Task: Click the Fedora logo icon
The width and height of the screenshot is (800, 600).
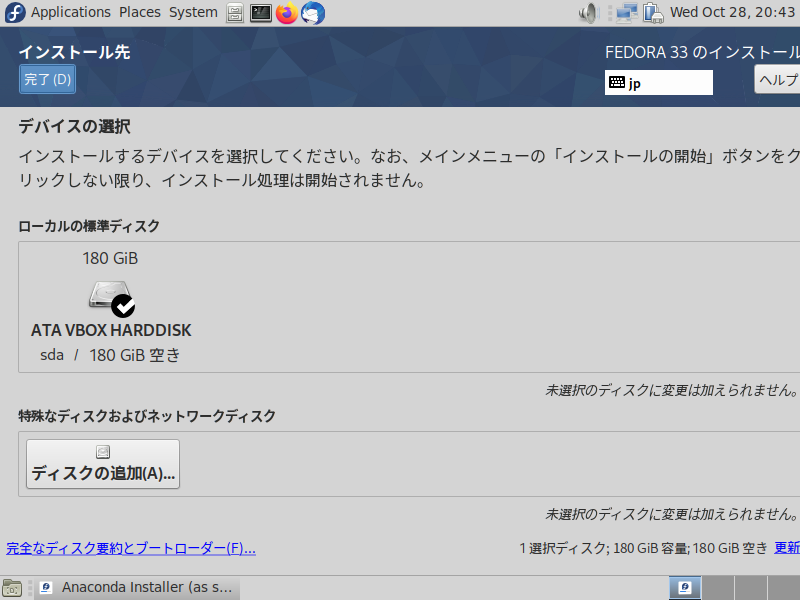Action: tap(14, 12)
